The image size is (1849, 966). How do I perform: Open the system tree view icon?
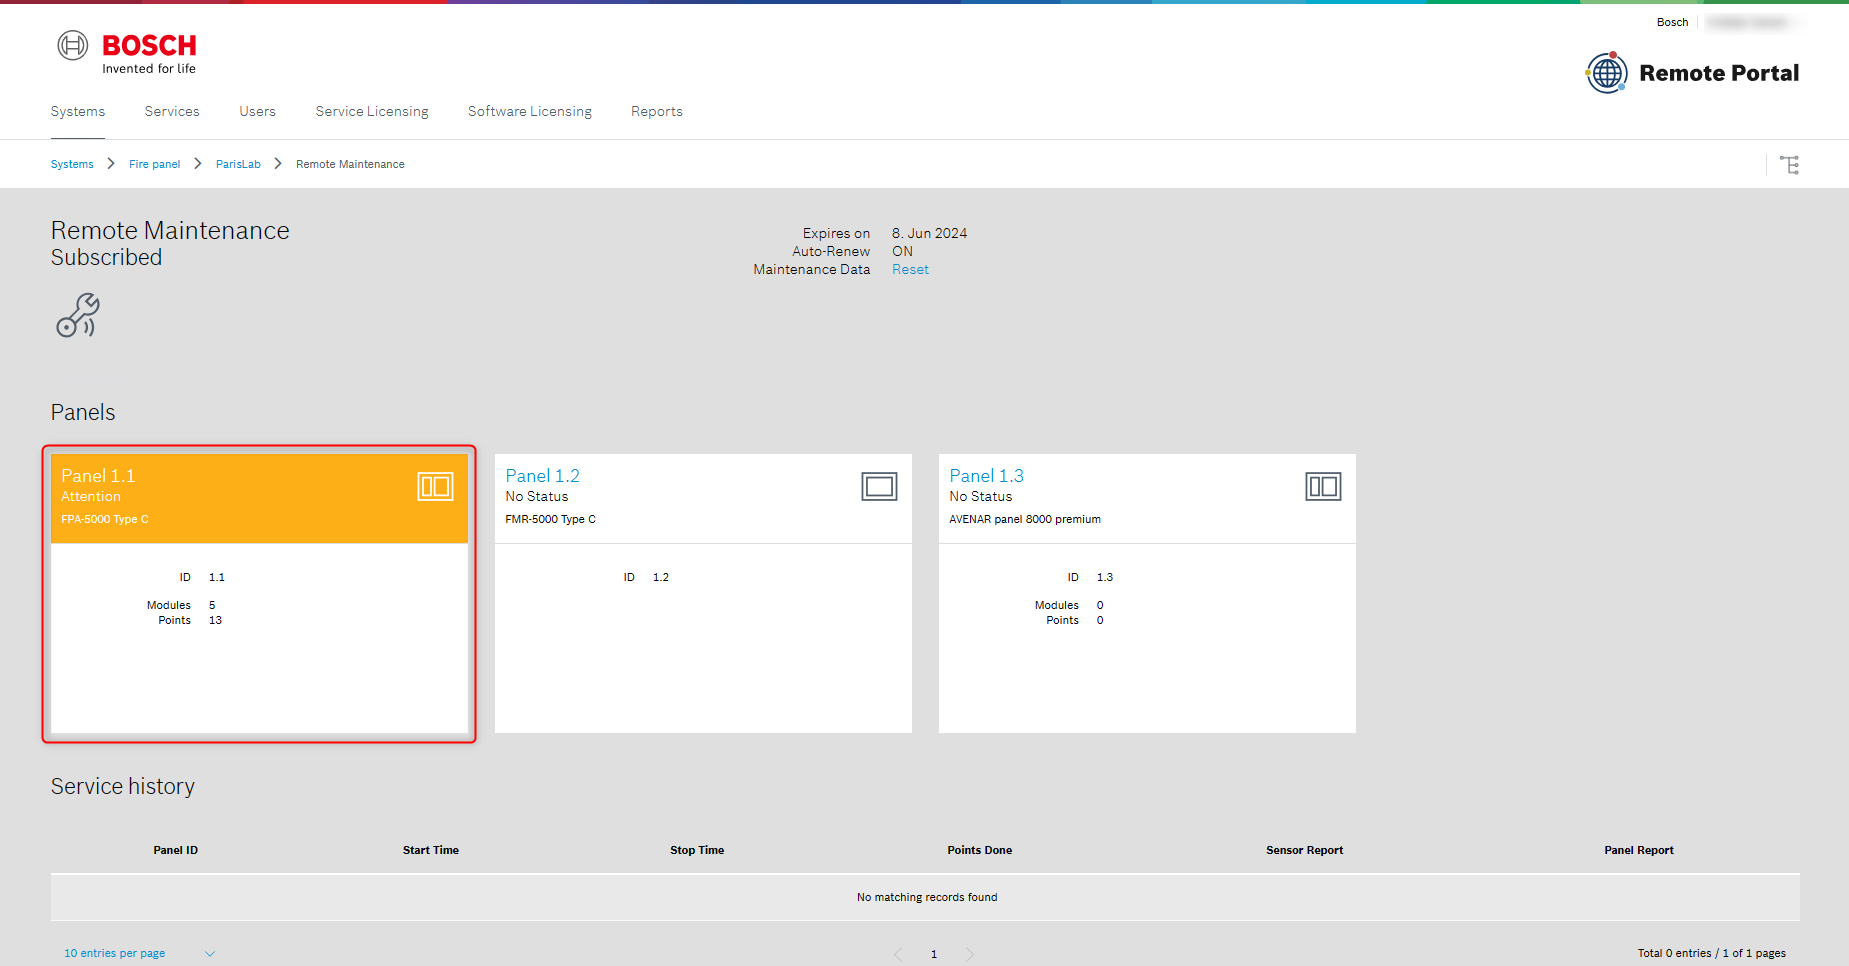click(x=1789, y=165)
